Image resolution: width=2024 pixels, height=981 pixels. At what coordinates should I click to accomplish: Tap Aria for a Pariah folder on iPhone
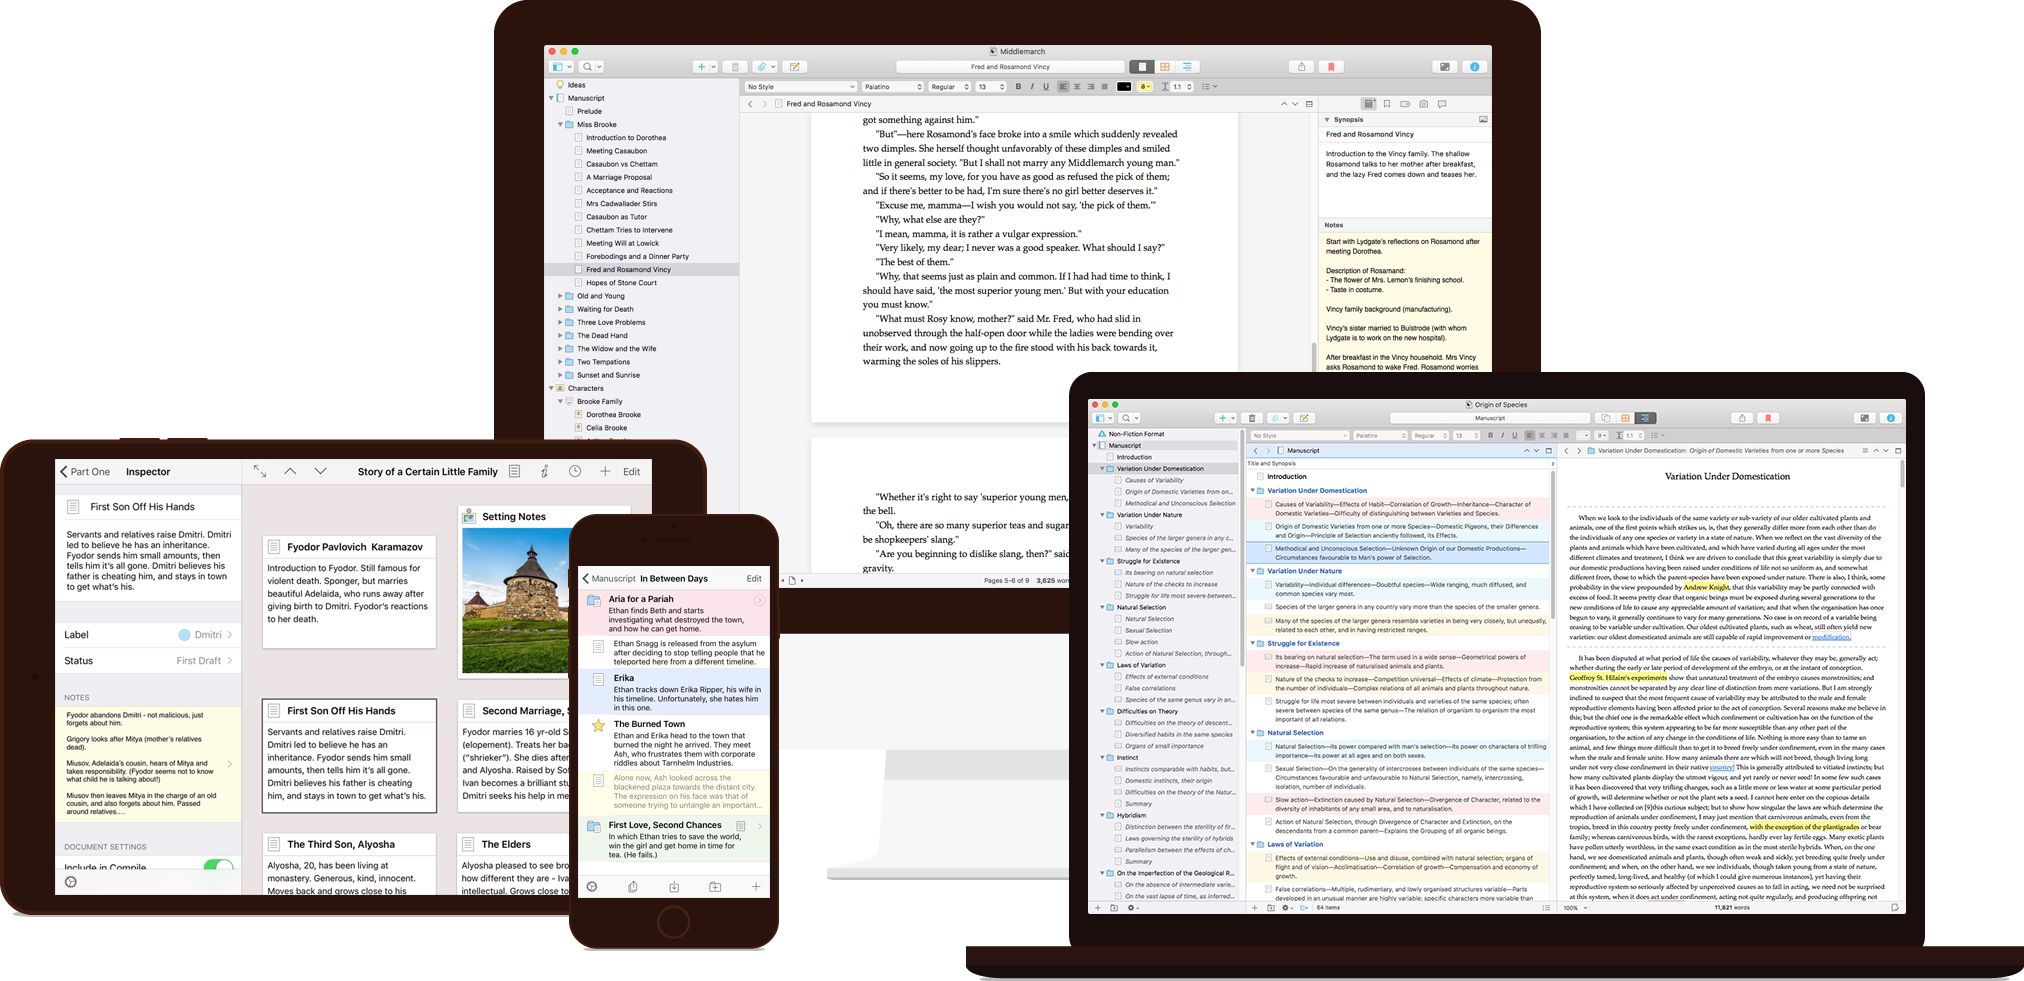pos(674,613)
